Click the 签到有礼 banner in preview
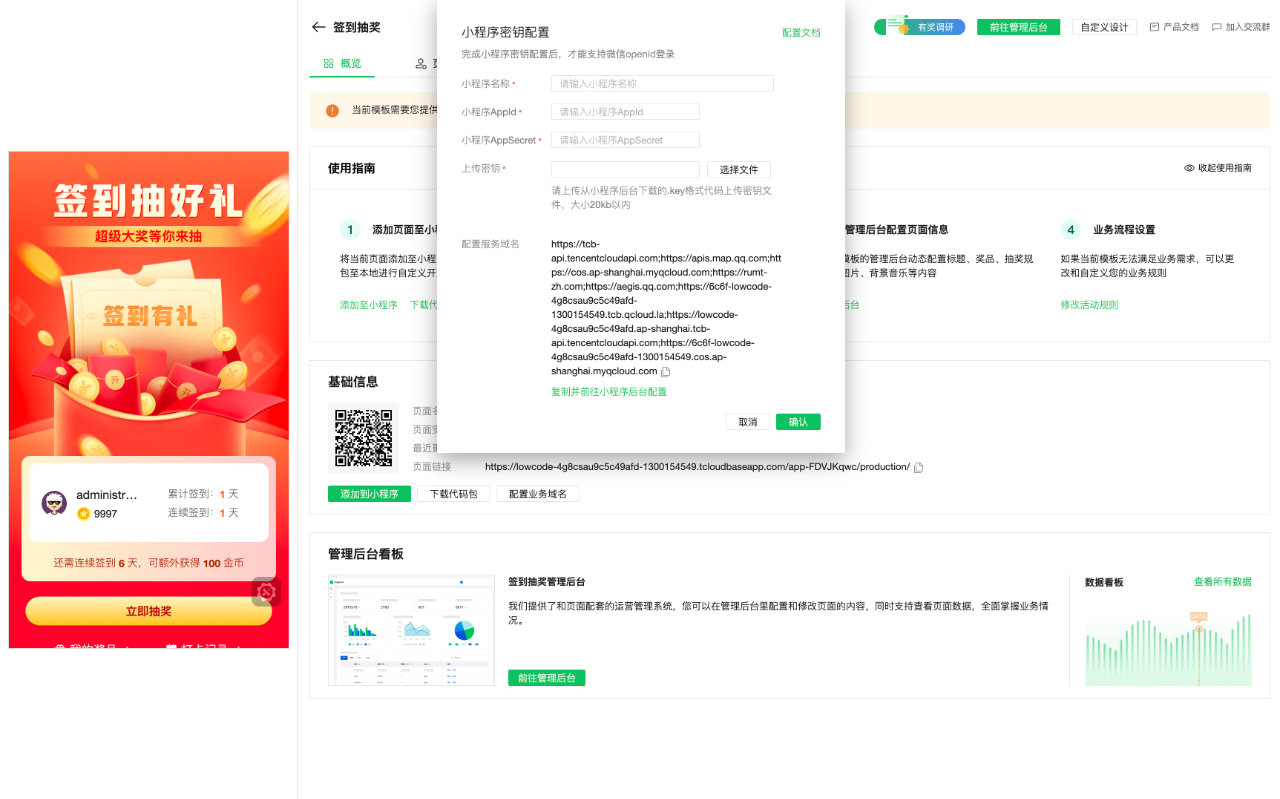The image size is (1280, 799). [149, 316]
